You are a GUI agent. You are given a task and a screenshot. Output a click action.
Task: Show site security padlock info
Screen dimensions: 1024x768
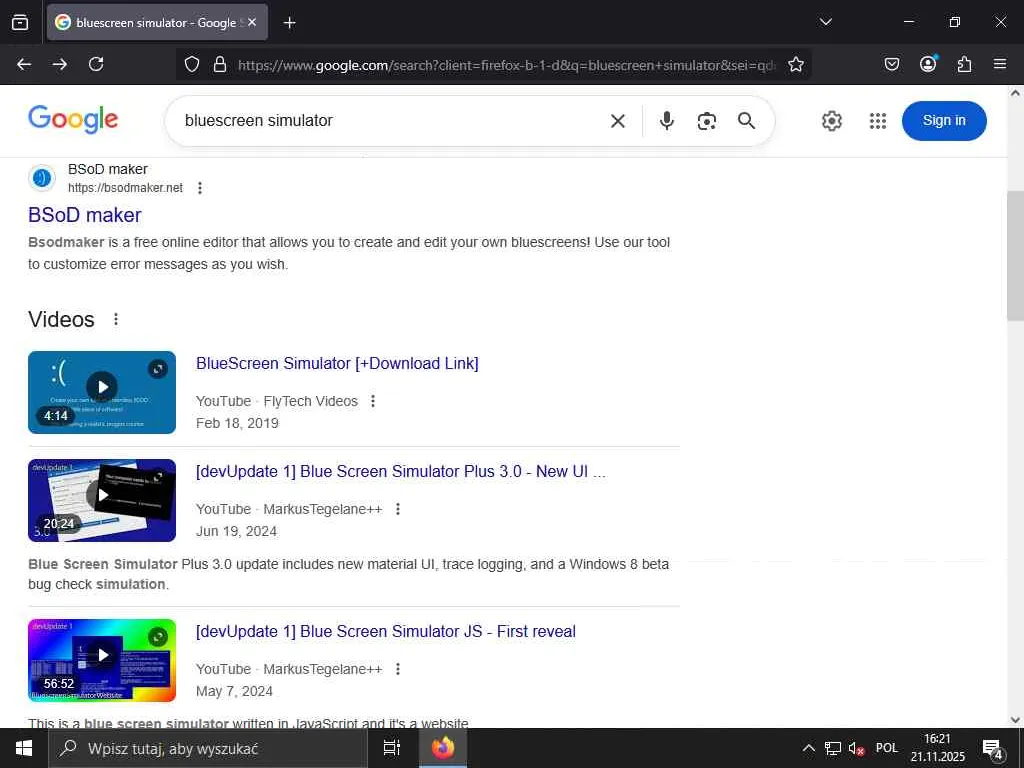click(220, 64)
